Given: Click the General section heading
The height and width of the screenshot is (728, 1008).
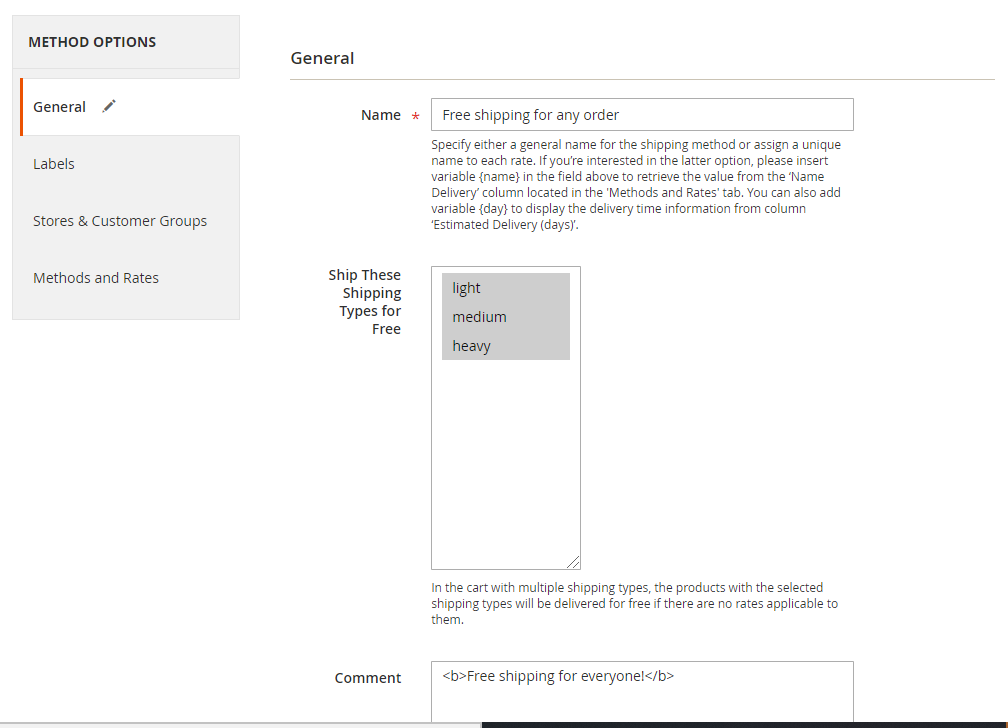Looking at the screenshot, I should click(322, 58).
